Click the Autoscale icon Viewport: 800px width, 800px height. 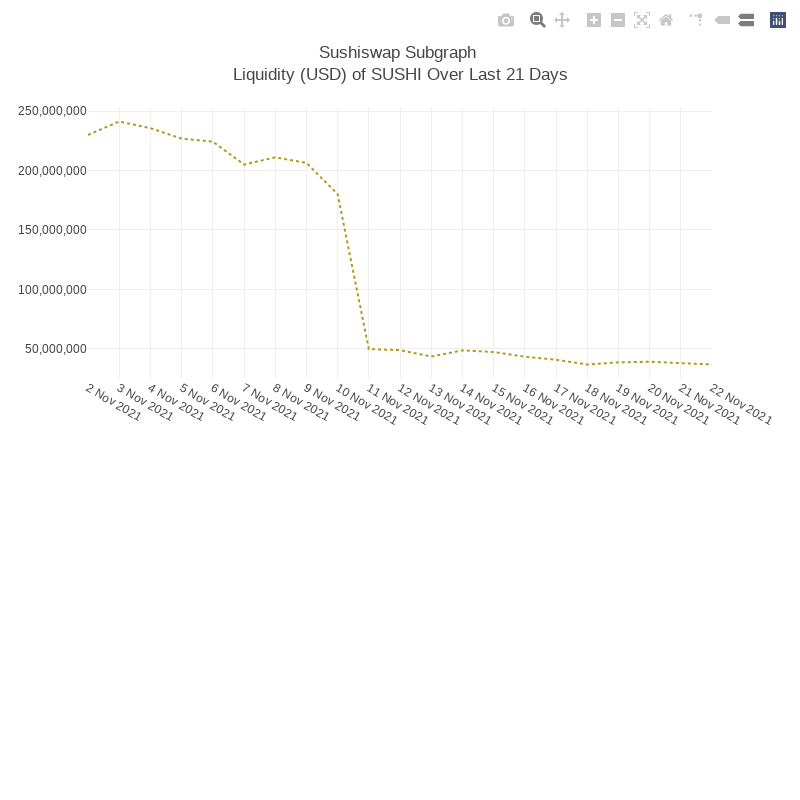pyautogui.click(x=642, y=20)
